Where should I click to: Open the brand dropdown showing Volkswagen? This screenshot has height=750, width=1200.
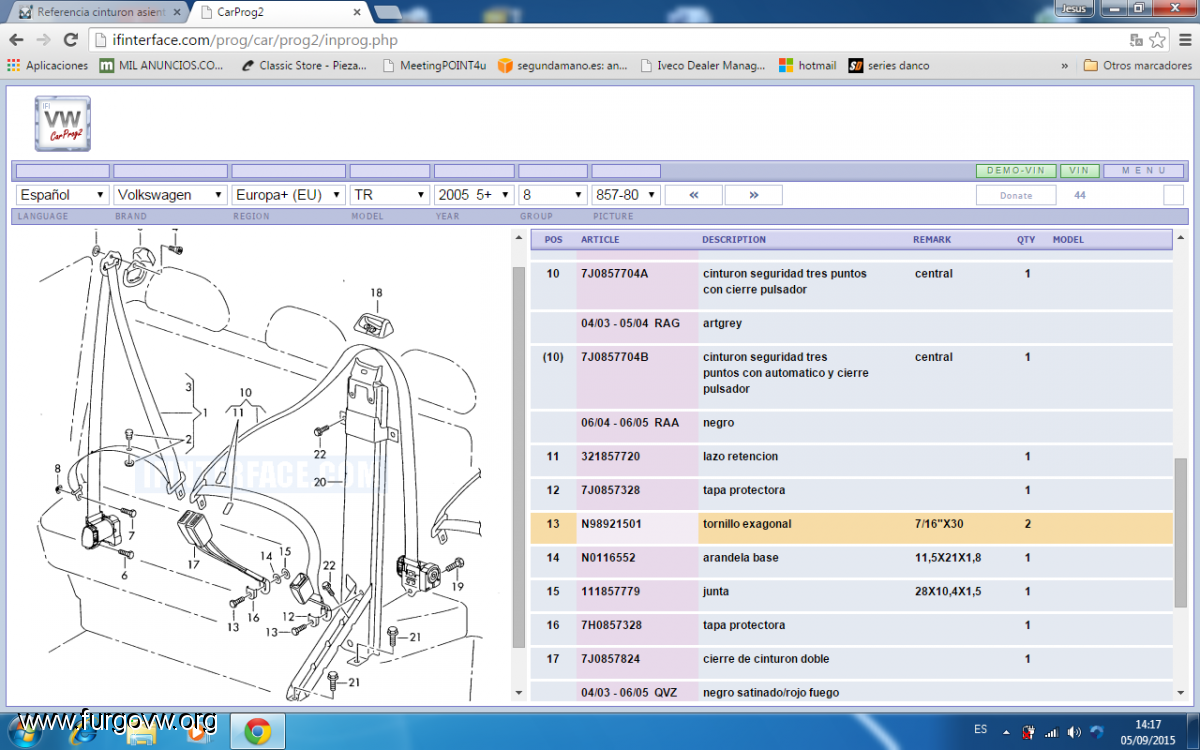(x=170, y=195)
